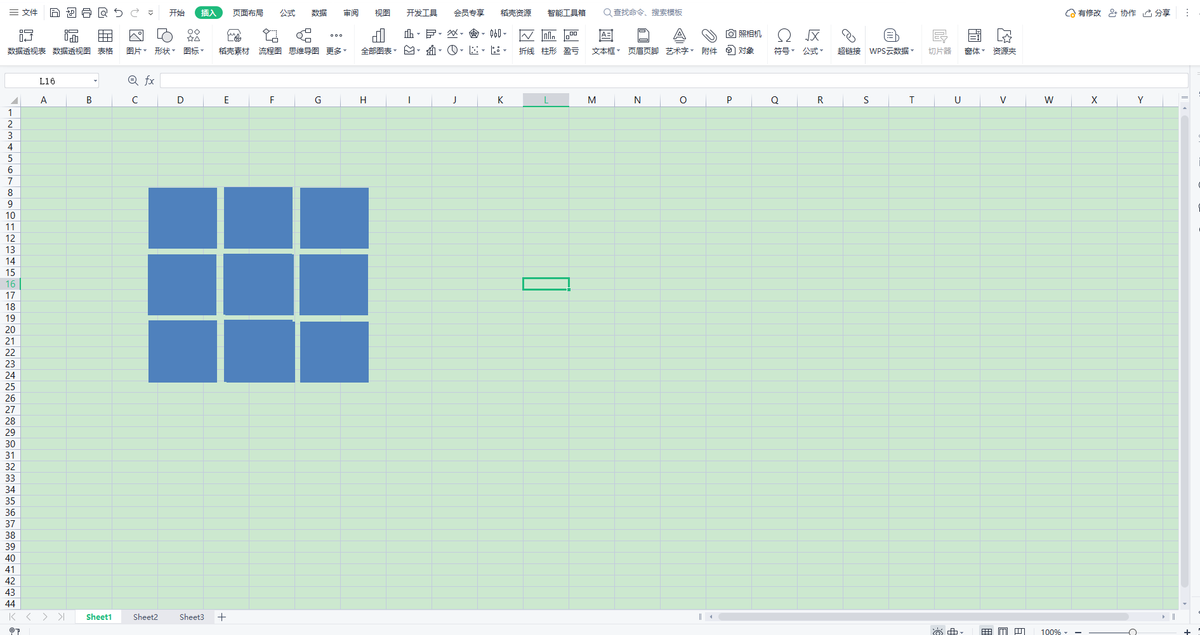Open the Name Box dropdown showing L16
1200x635 pixels.
pyautogui.click(x=95, y=80)
